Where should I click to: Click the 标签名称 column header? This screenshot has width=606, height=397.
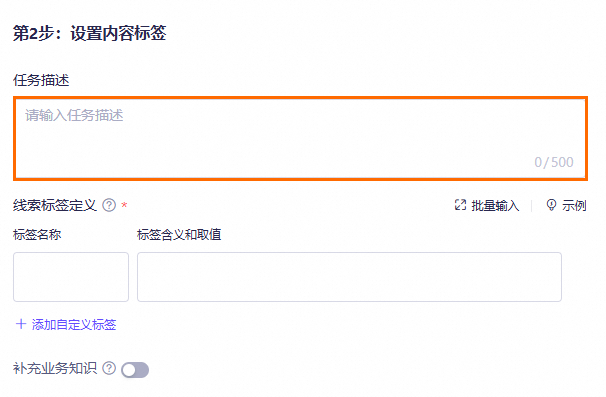37,235
